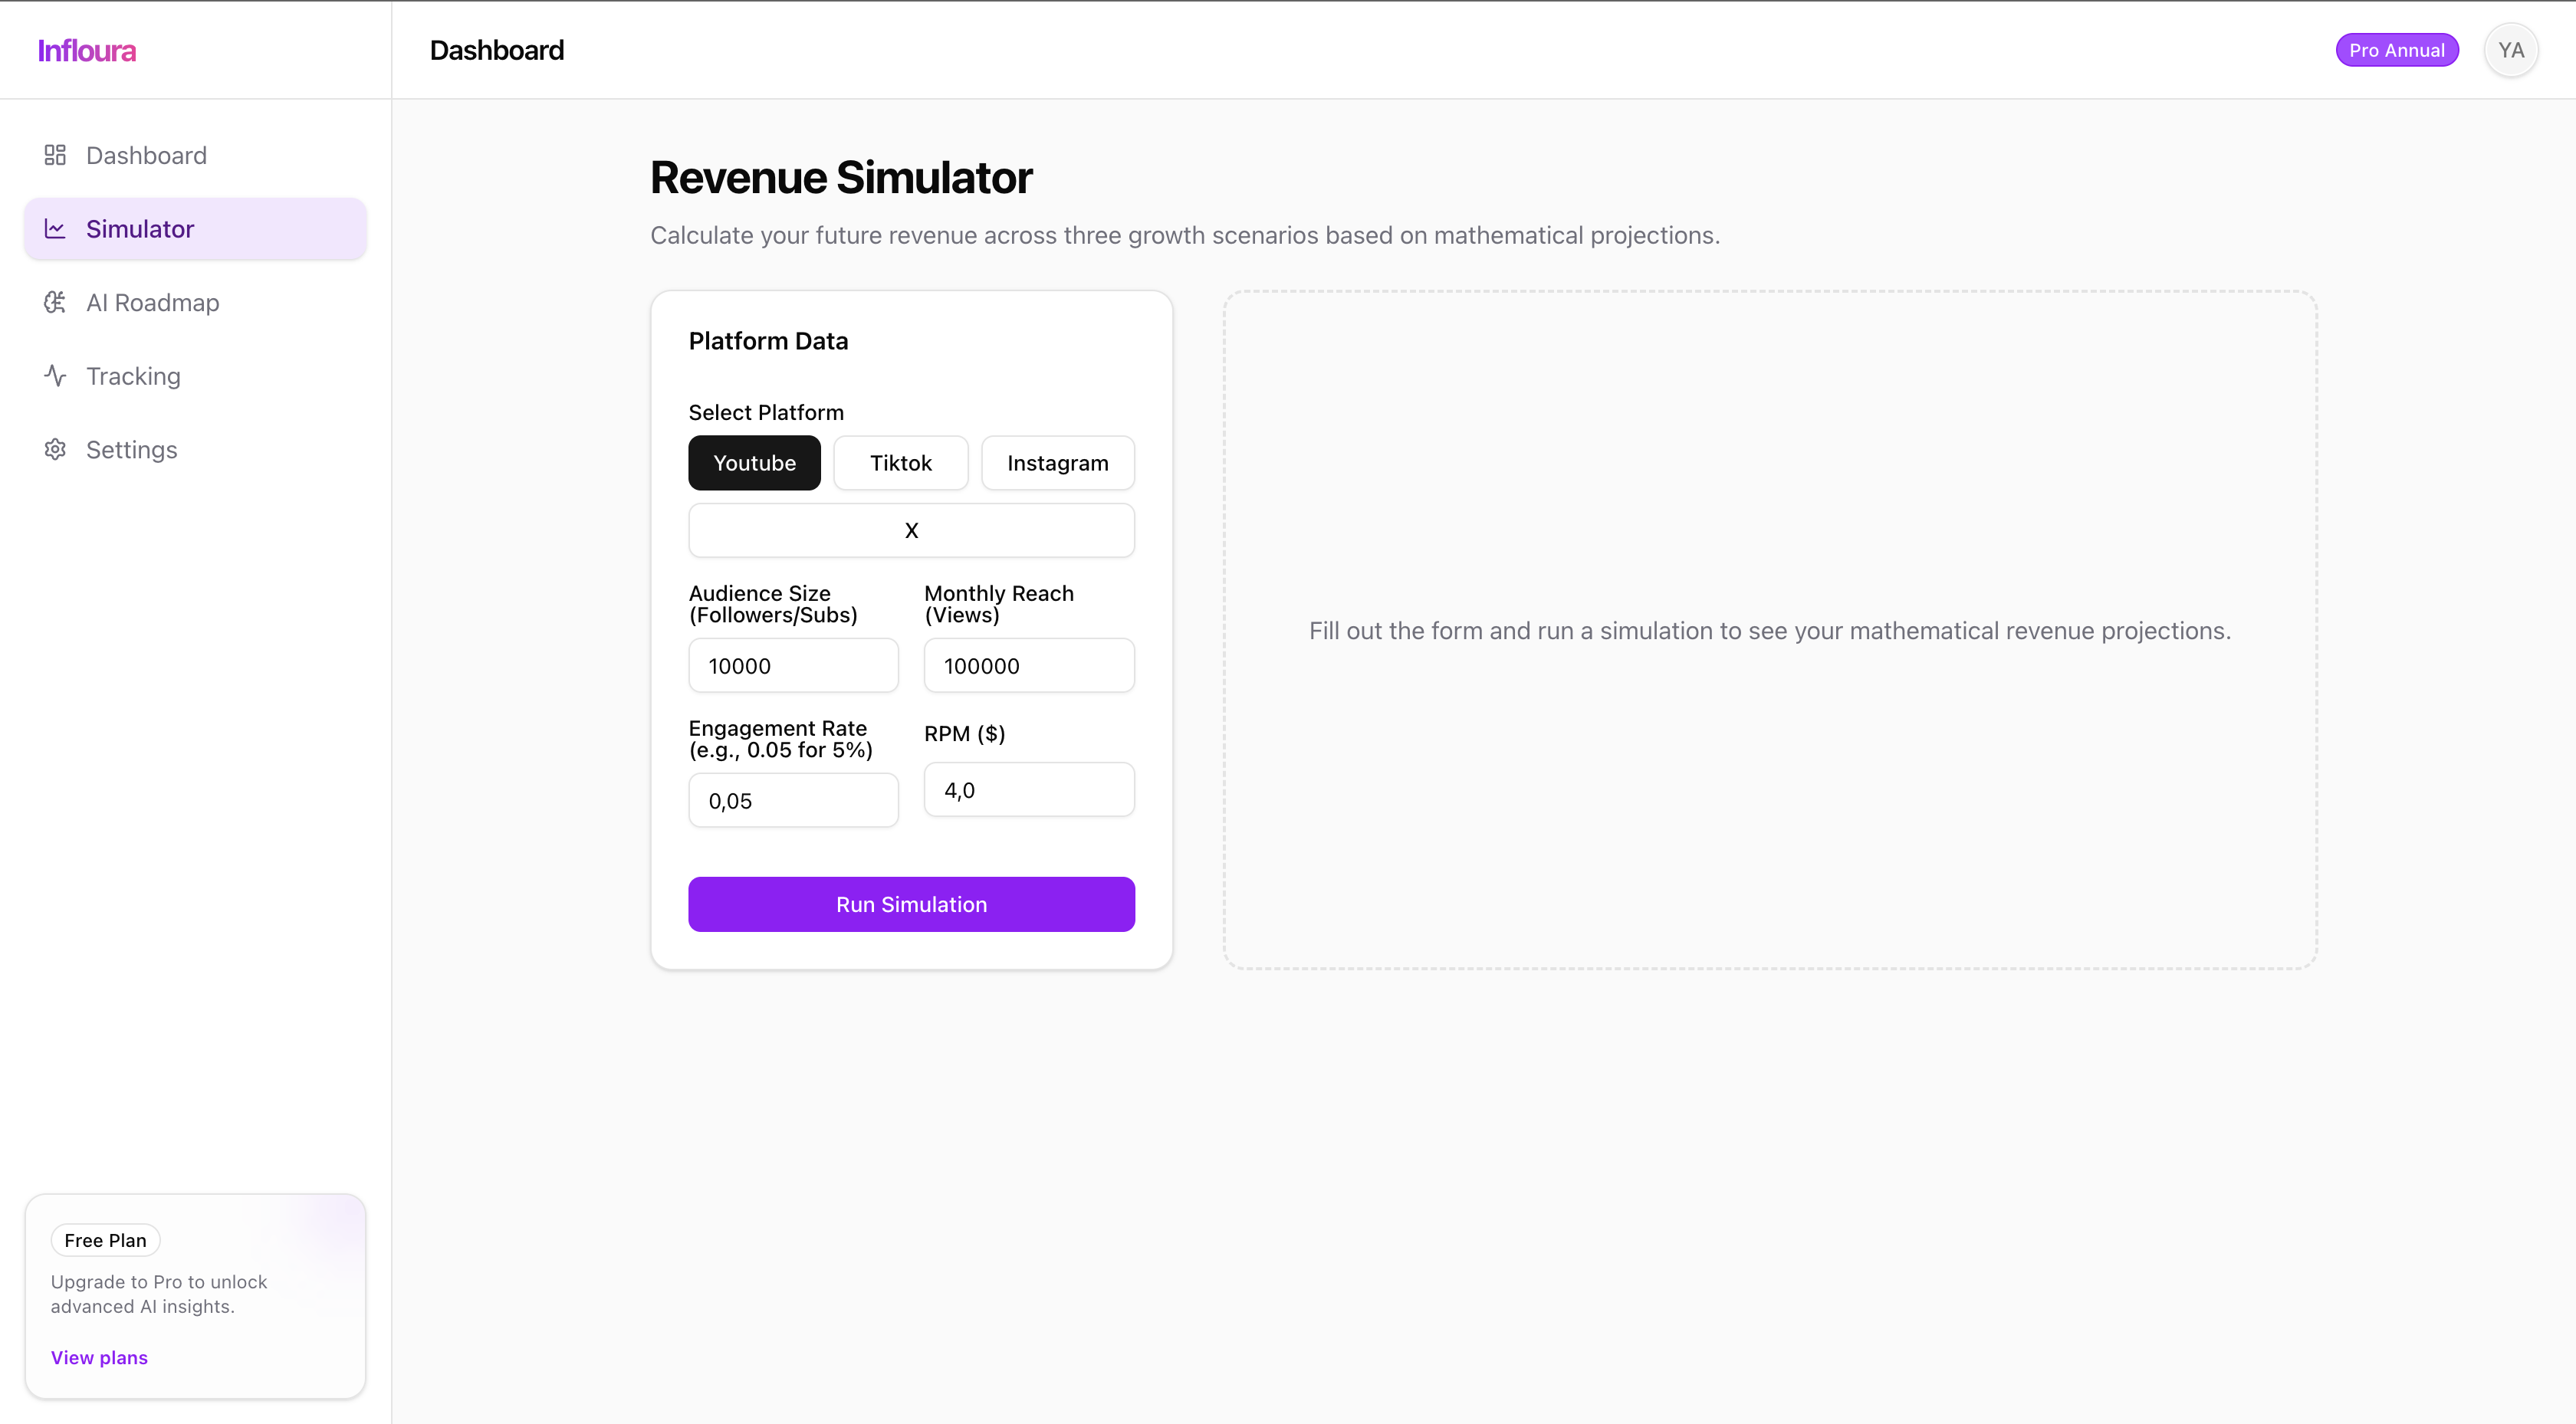Click the Dashboard grid icon in sidebar
This screenshot has width=2576, height=1424.
(x=55, y=155)
